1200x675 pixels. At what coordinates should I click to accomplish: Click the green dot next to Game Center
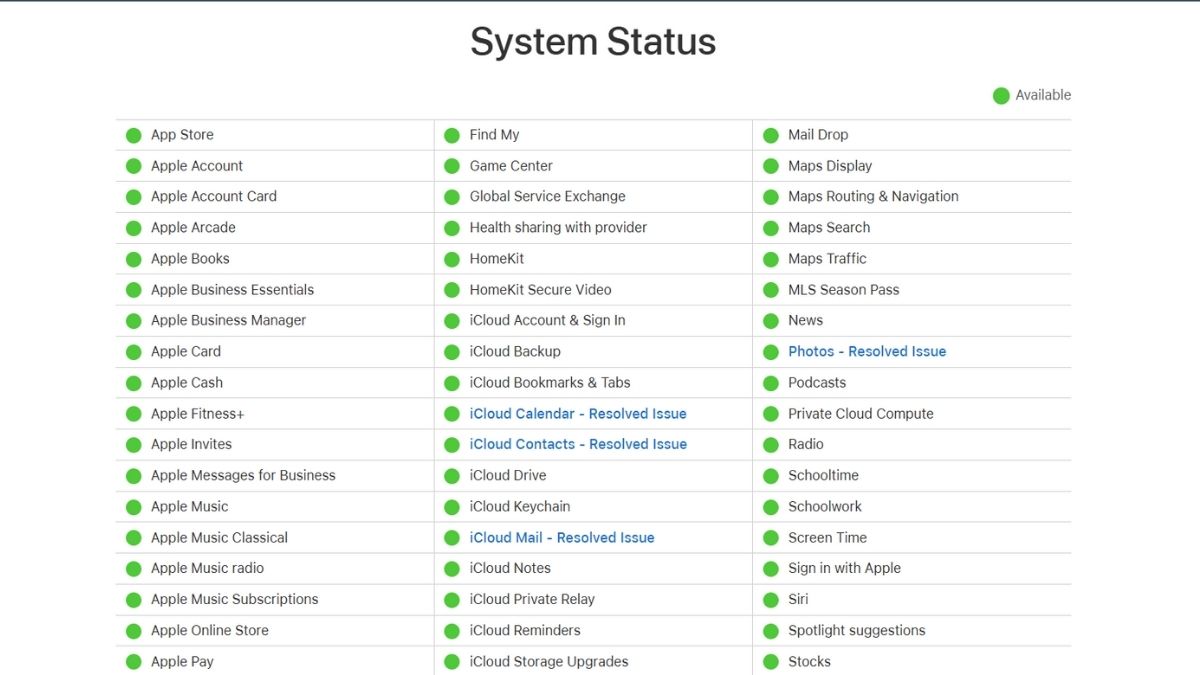pos(452,166)
